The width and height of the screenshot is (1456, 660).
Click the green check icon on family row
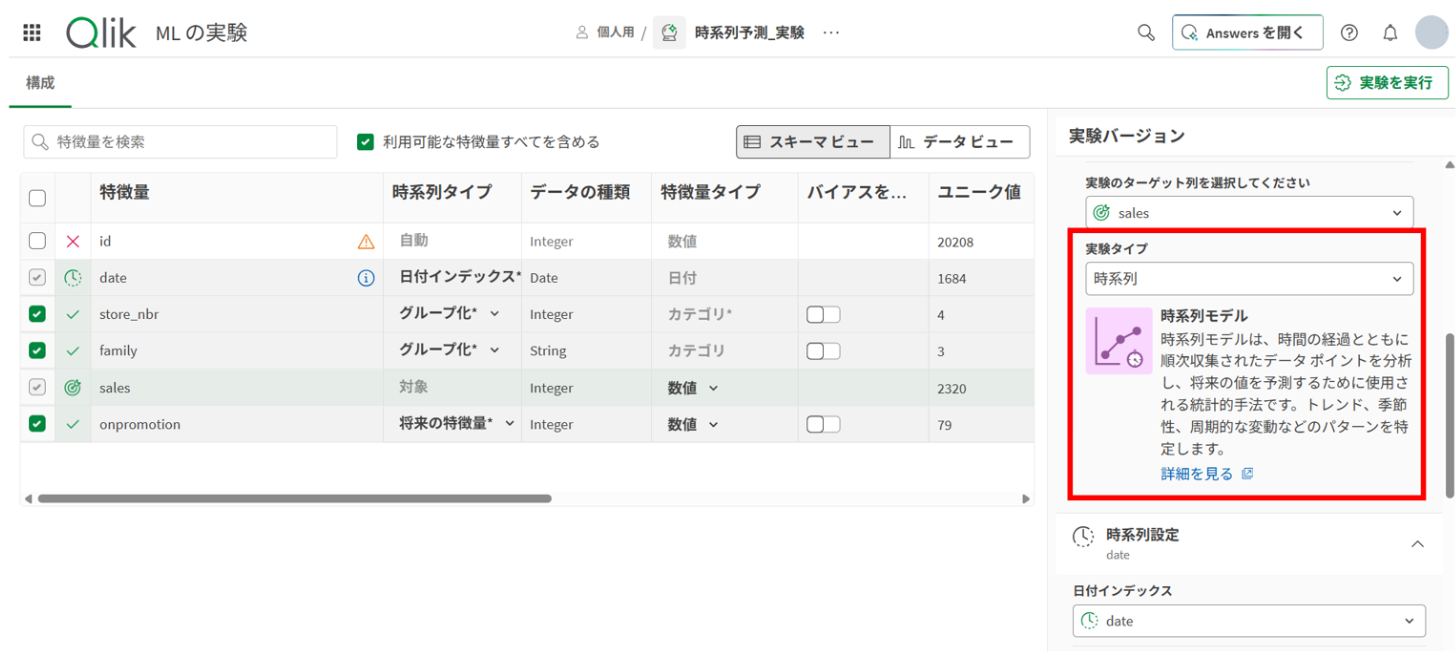pos(72,351)
